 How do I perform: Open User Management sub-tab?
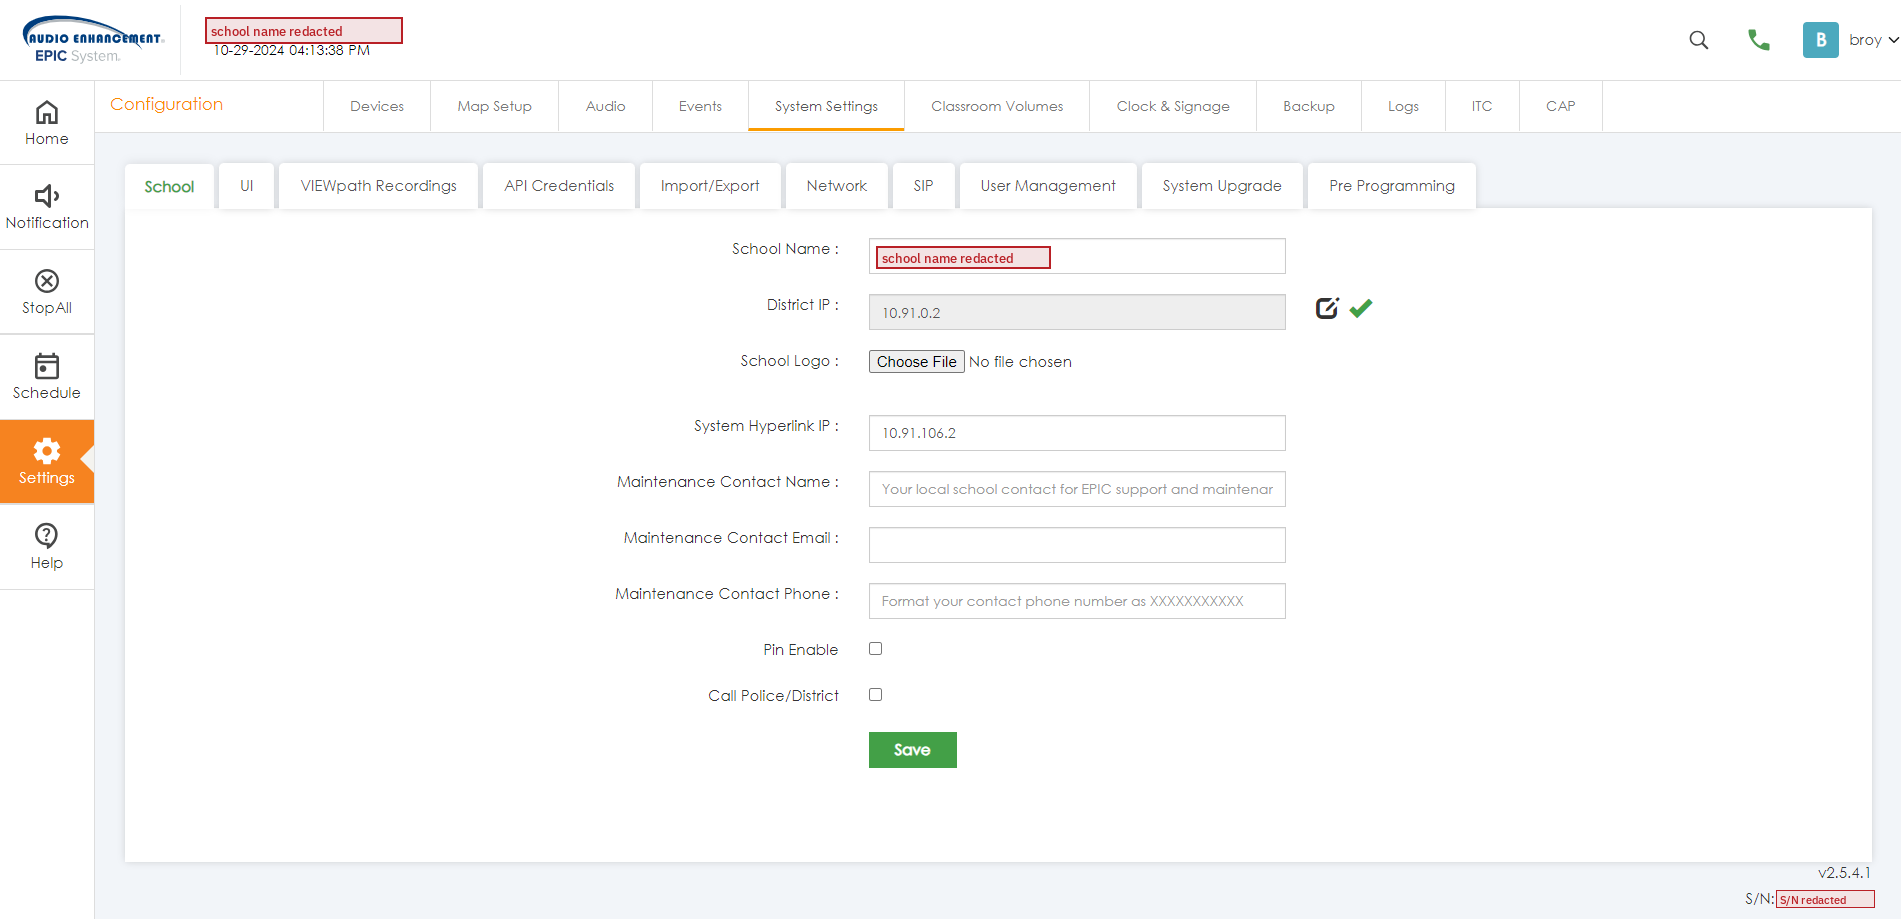[1048, 186]
